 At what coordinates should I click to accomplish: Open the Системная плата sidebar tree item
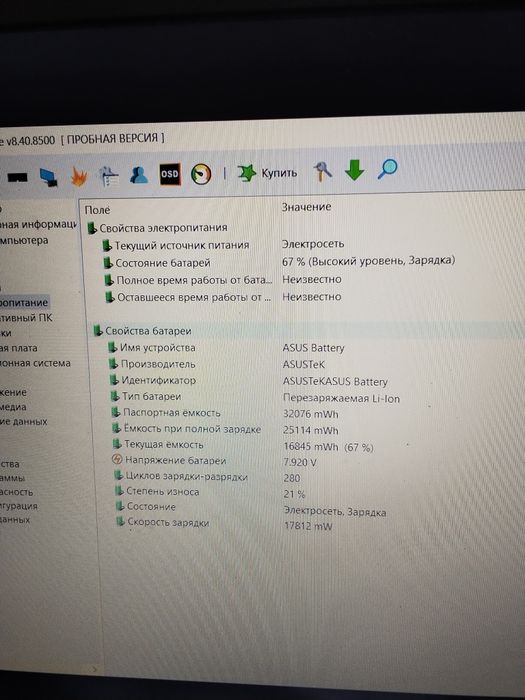pyautogui.click(x=19, y=348)
